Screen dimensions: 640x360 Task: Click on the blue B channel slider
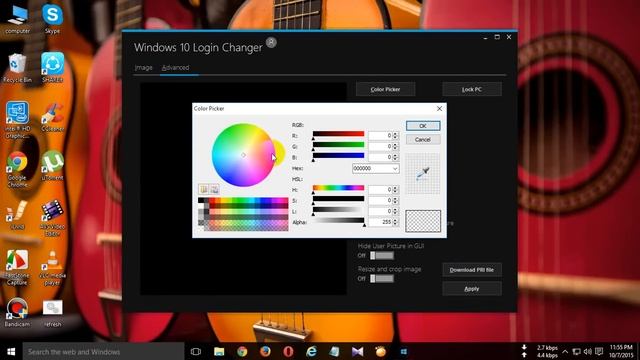coord(338,156)
